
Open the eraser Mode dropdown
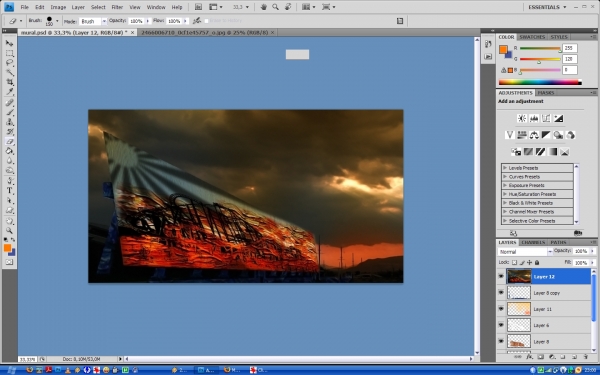coord(93,21)
